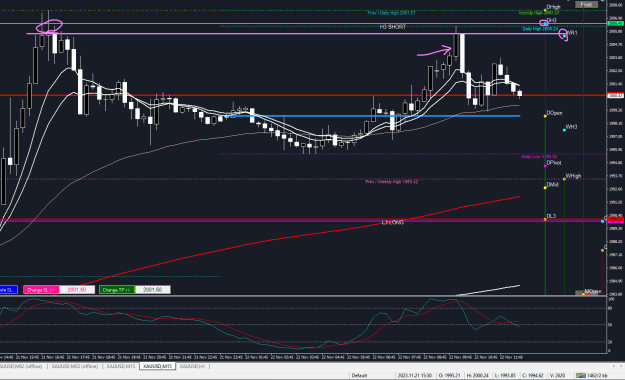Click the current price tag on the red line
This screenshot has width=625, height=380.
(x=616, y=95)
